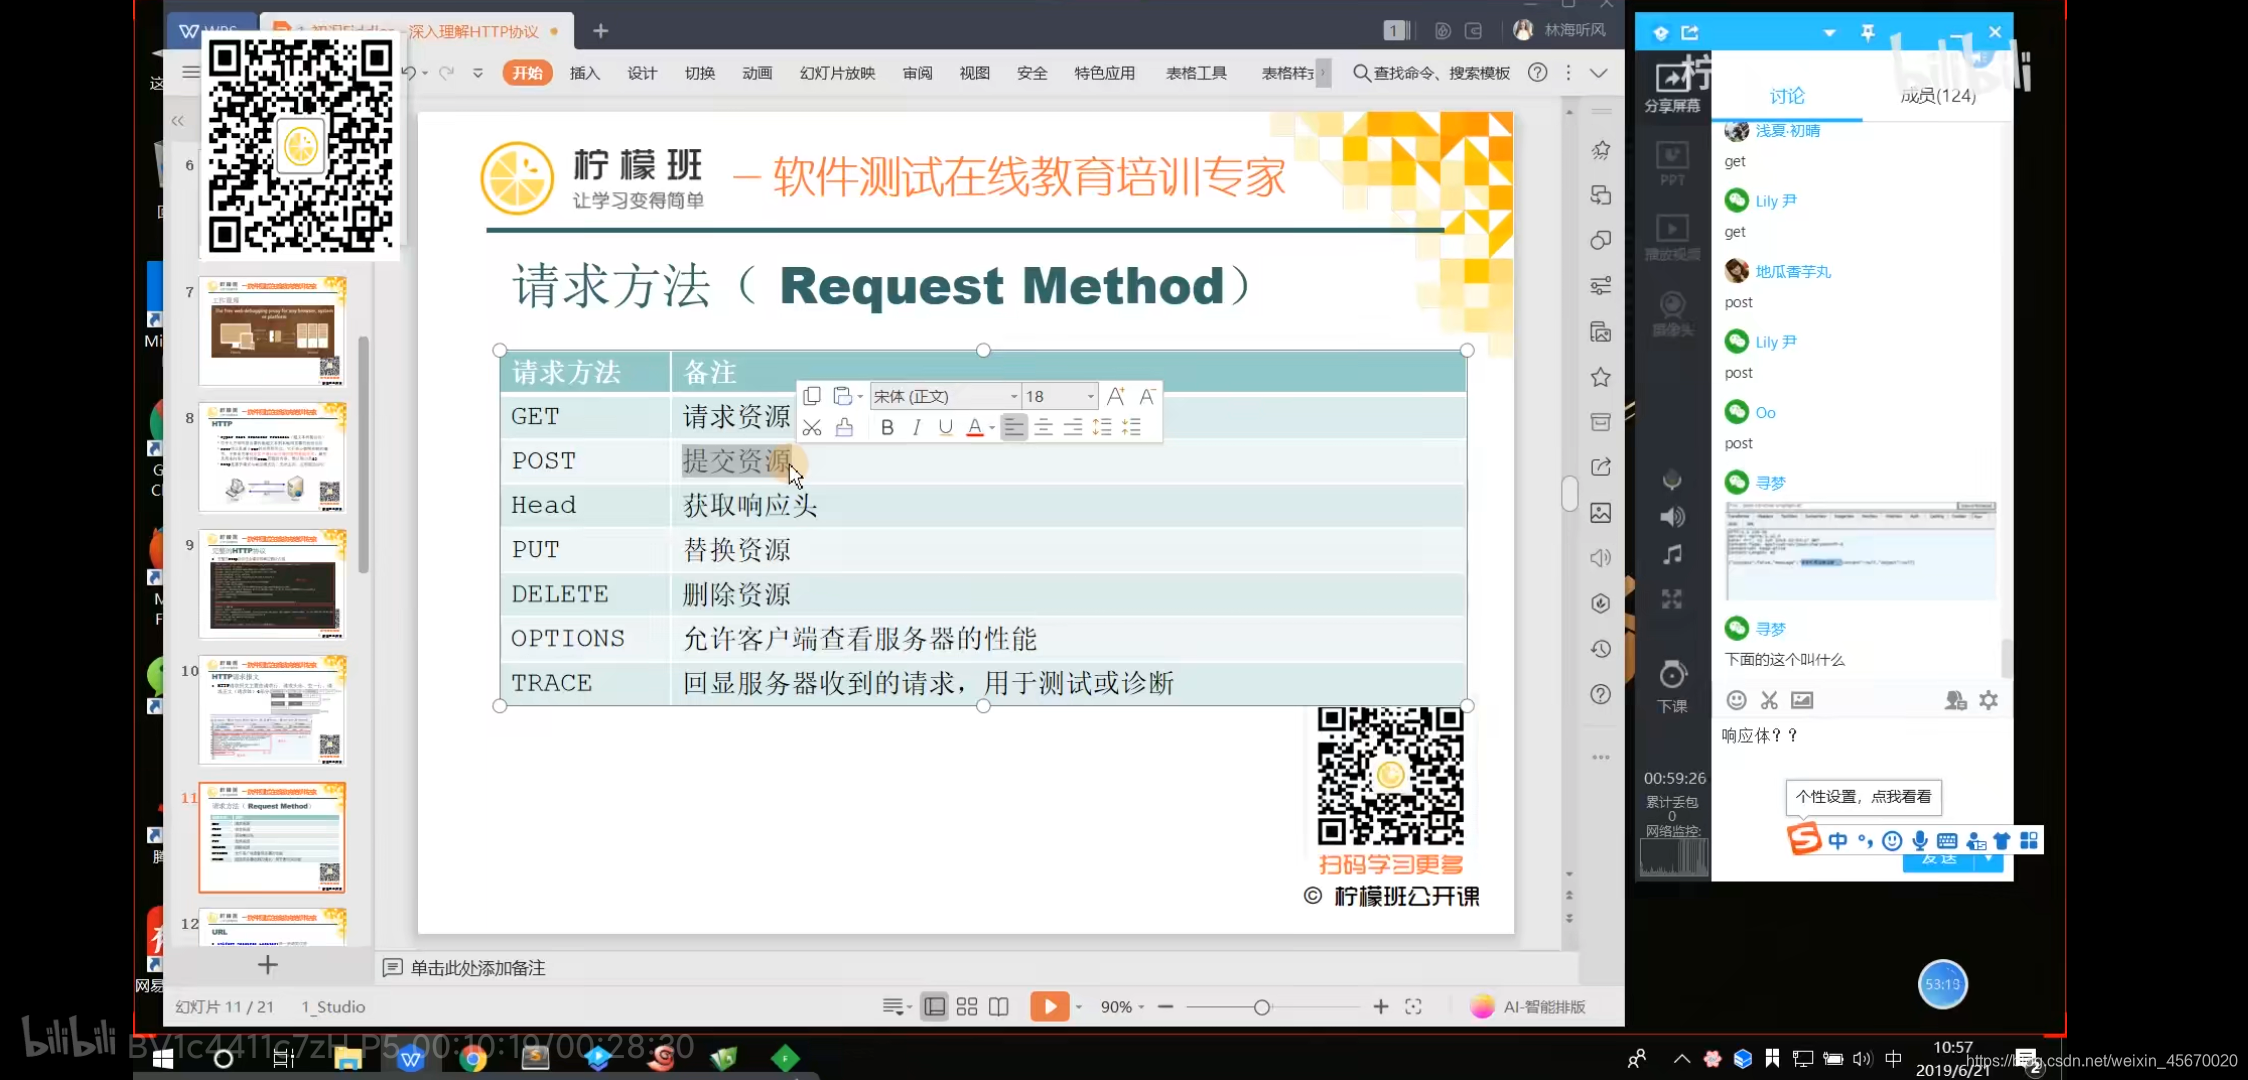Open reading view from status bar

(x=998, y=1007)
